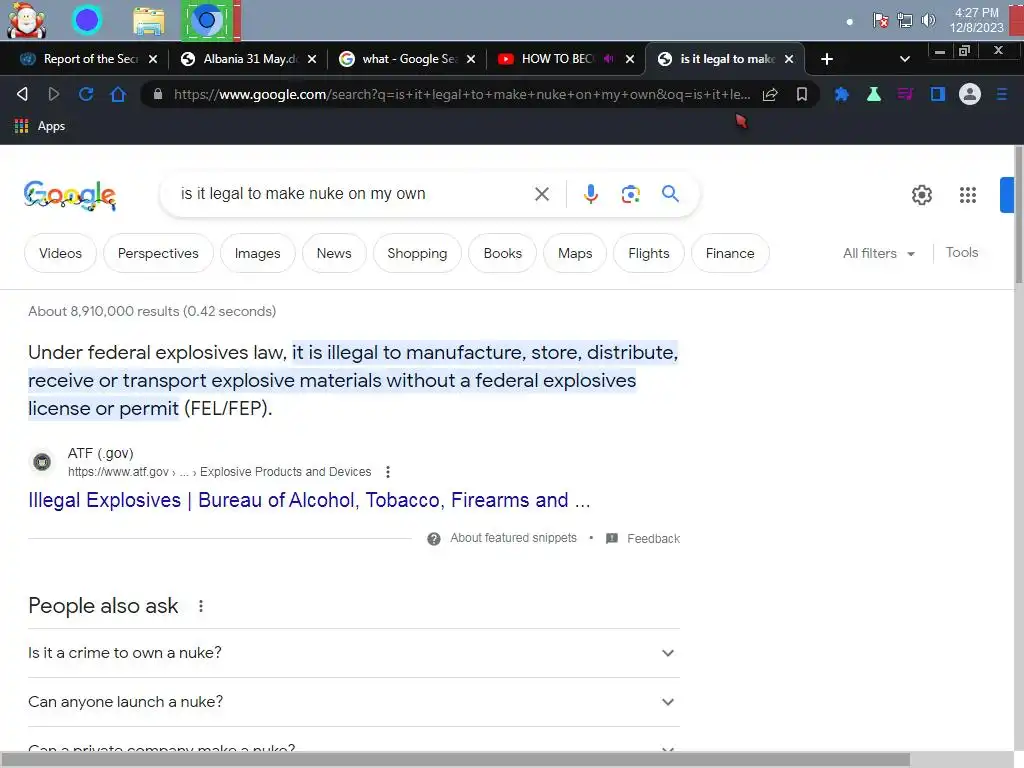Viewport: 1024px width, 768px height.
Task: Open 'Illegal Explosives | Bureau of Alcohol' result
Action: 309,500
